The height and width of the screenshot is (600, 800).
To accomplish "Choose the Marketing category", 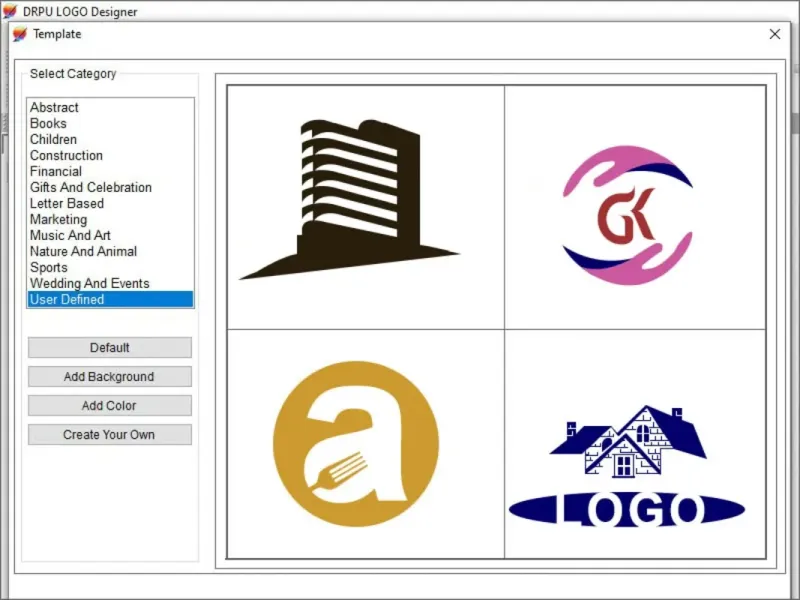I will pos(110,219).
